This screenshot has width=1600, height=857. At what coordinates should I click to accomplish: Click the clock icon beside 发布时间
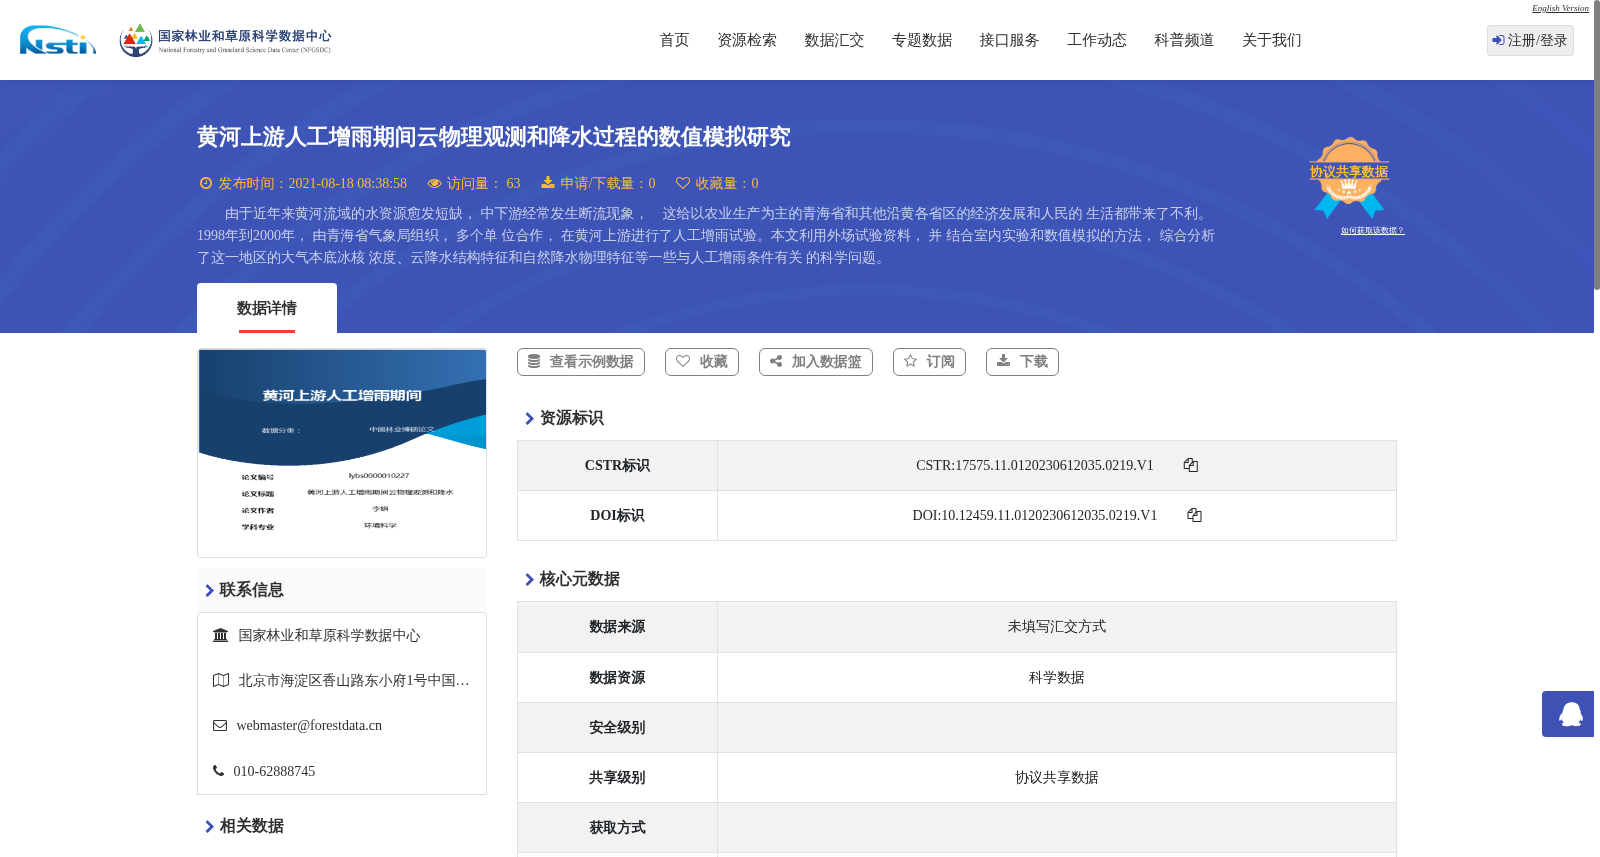pos(206,183)
